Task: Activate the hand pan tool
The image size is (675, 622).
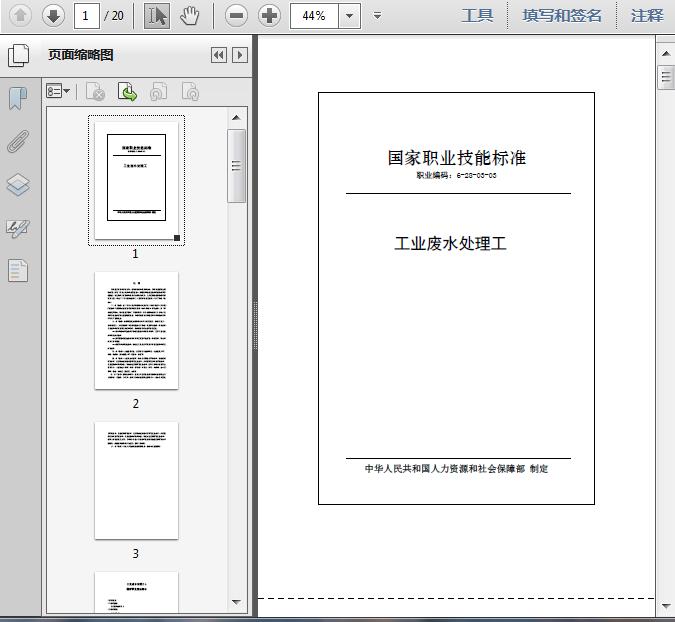Action: [190, 16]
